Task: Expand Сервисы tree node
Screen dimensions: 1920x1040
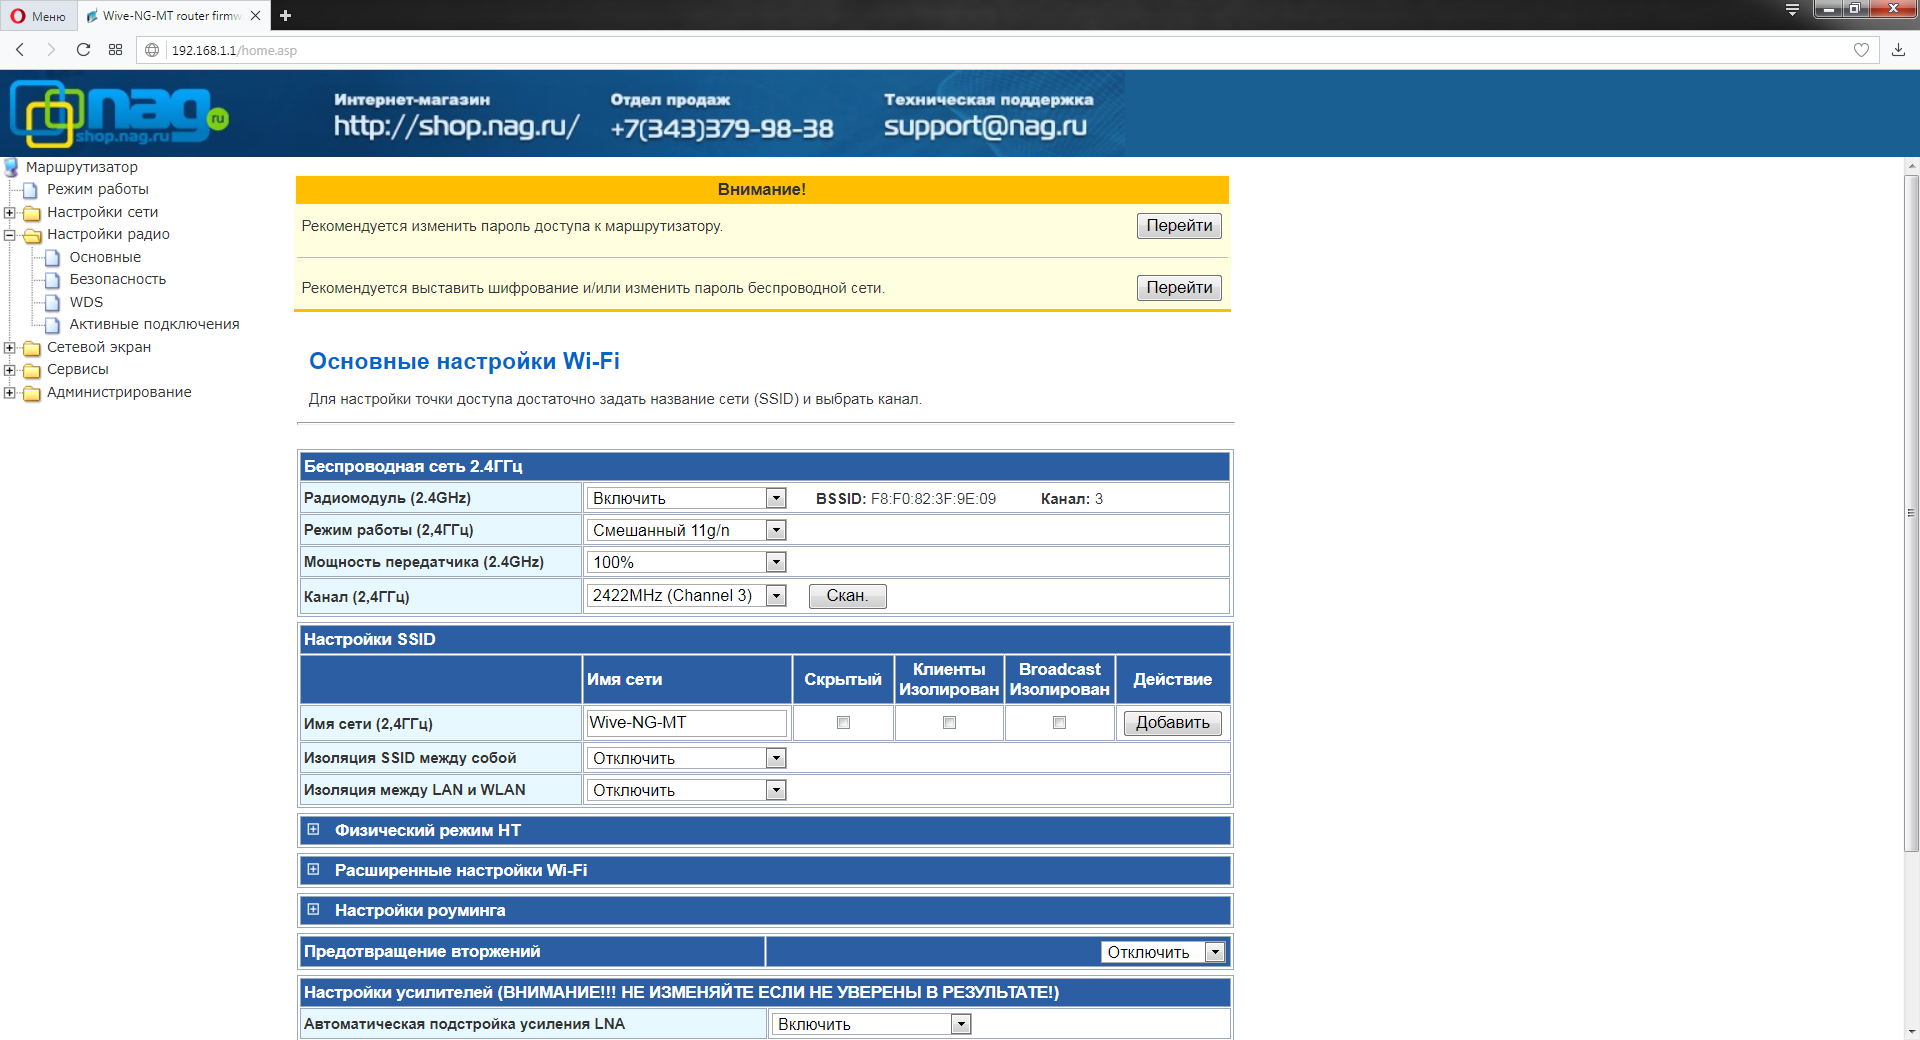Action: click(x=9, y=370)
